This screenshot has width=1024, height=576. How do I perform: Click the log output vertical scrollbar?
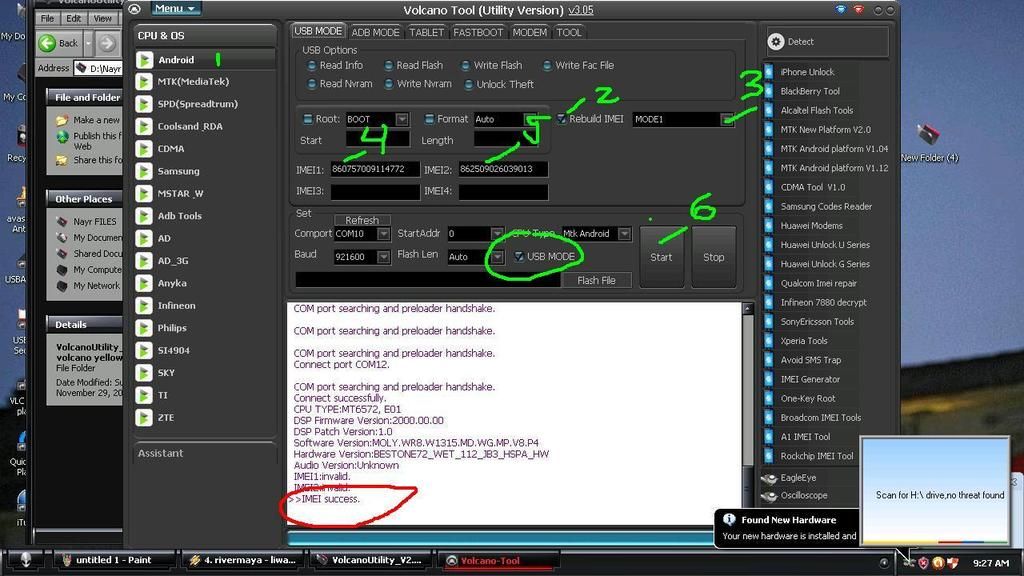pyautogui.click(x=747, y=410)
